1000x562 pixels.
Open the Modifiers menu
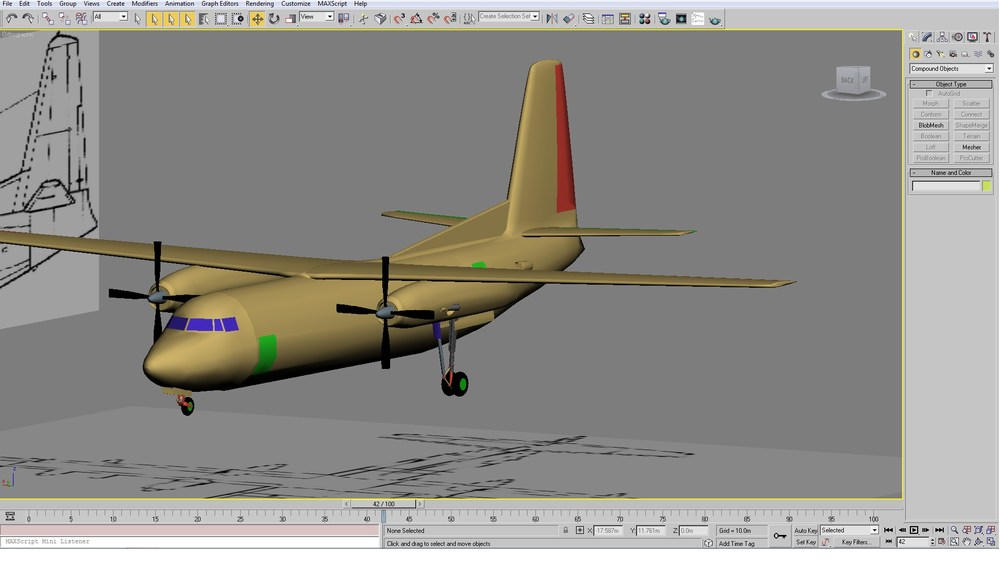click(145, 4)
